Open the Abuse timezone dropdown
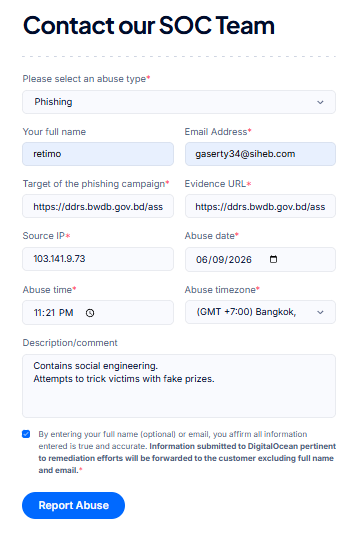This screenshot has height=537, width=362. tap(260, 312)
